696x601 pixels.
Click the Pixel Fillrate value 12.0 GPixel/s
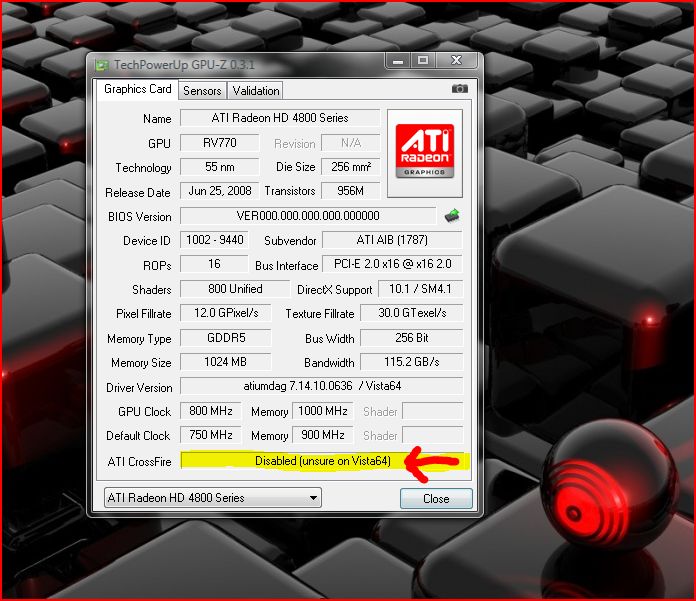[225, 313]
